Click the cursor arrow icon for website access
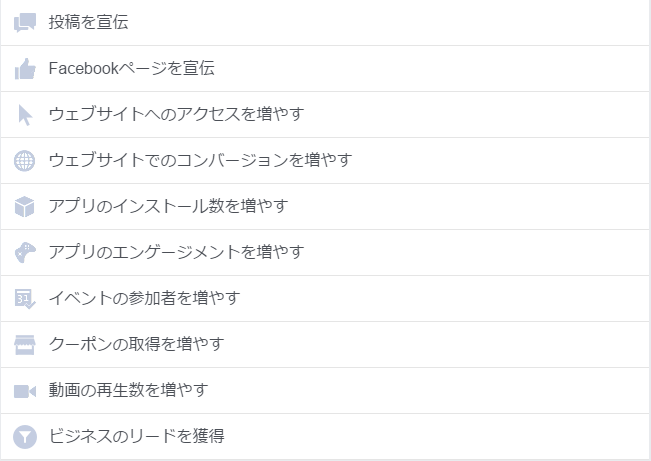Viewport: 651px width, 461px height. pyautogui.click(x=25, y=115)
